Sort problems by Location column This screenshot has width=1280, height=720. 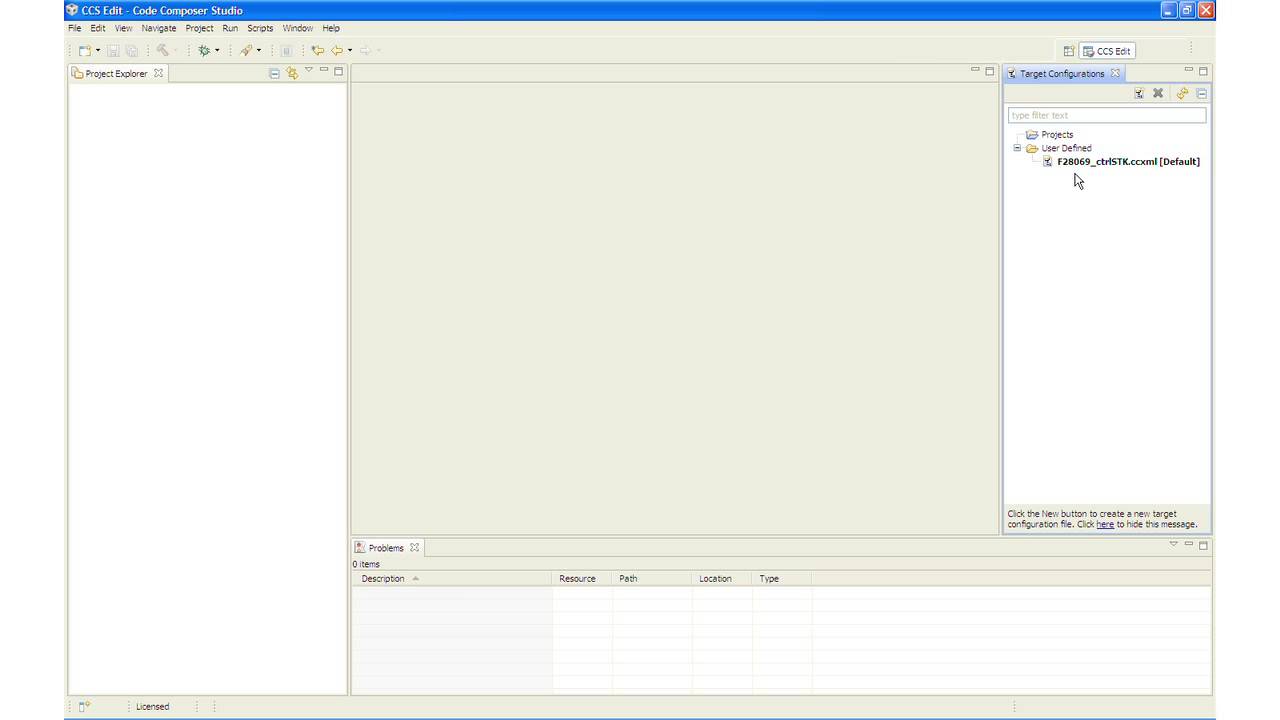(722, 578)
